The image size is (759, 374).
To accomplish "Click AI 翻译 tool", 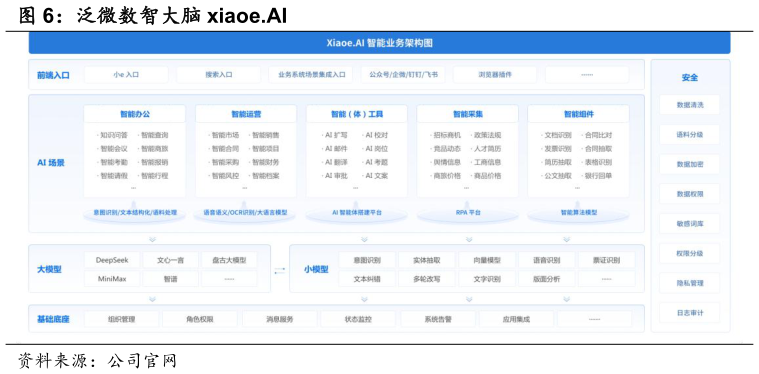I will click(x=336, y=162).
